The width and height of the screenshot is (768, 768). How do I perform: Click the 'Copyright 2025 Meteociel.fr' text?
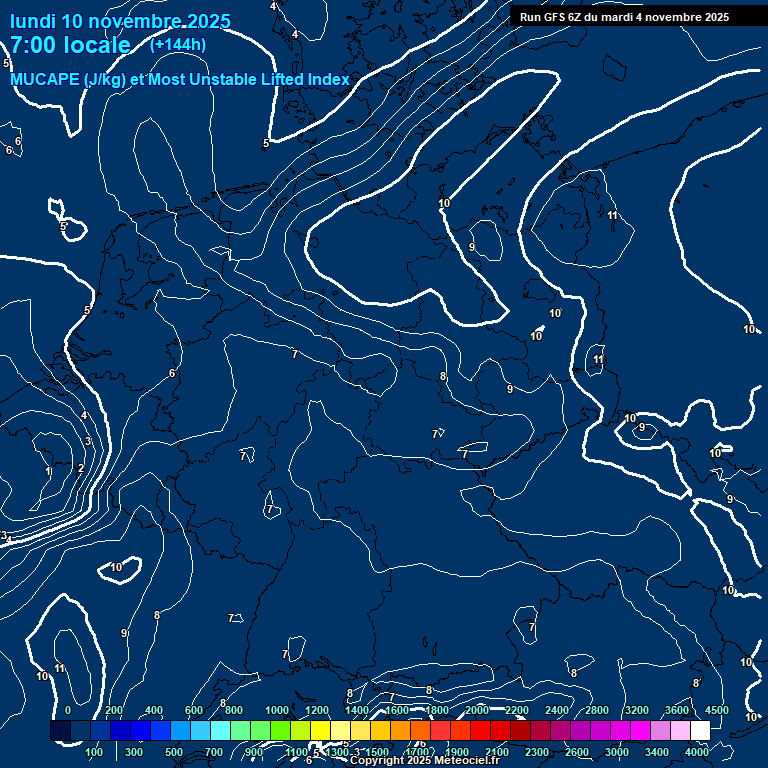[x=425, y=760]
